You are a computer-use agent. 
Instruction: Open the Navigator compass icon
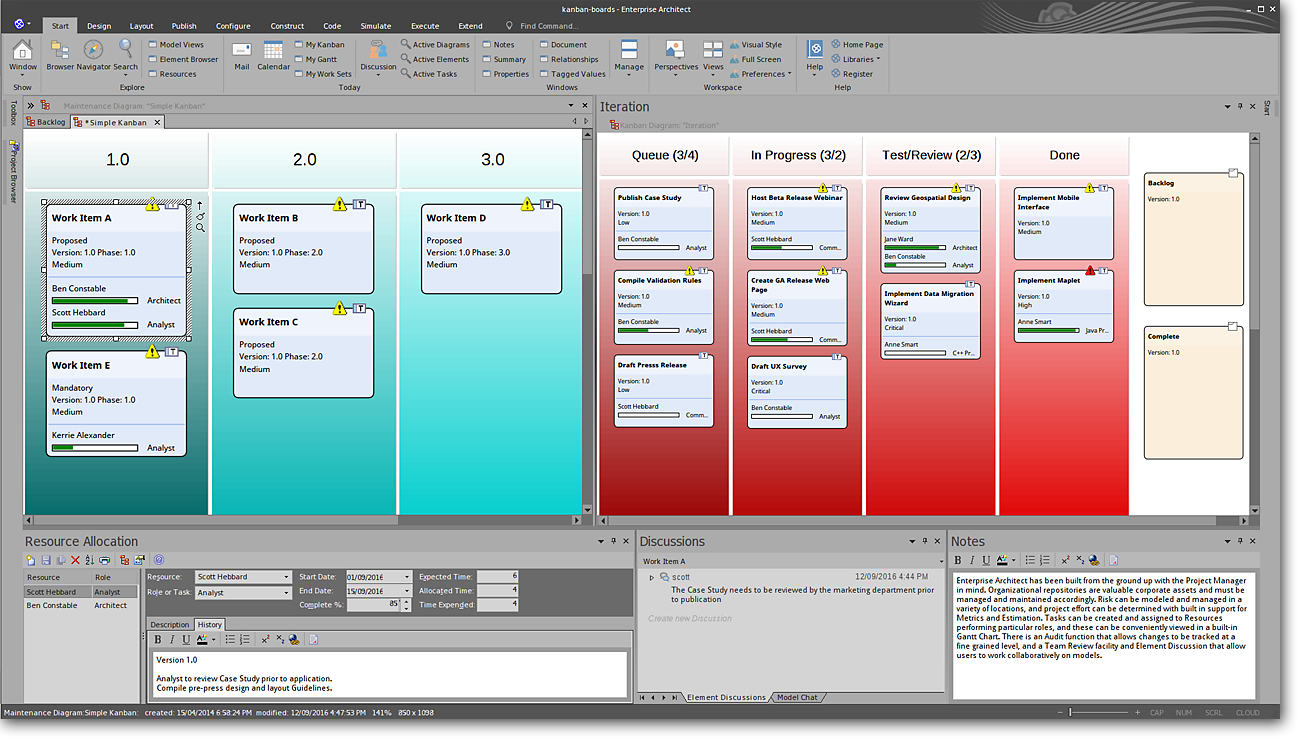(93, 50)
